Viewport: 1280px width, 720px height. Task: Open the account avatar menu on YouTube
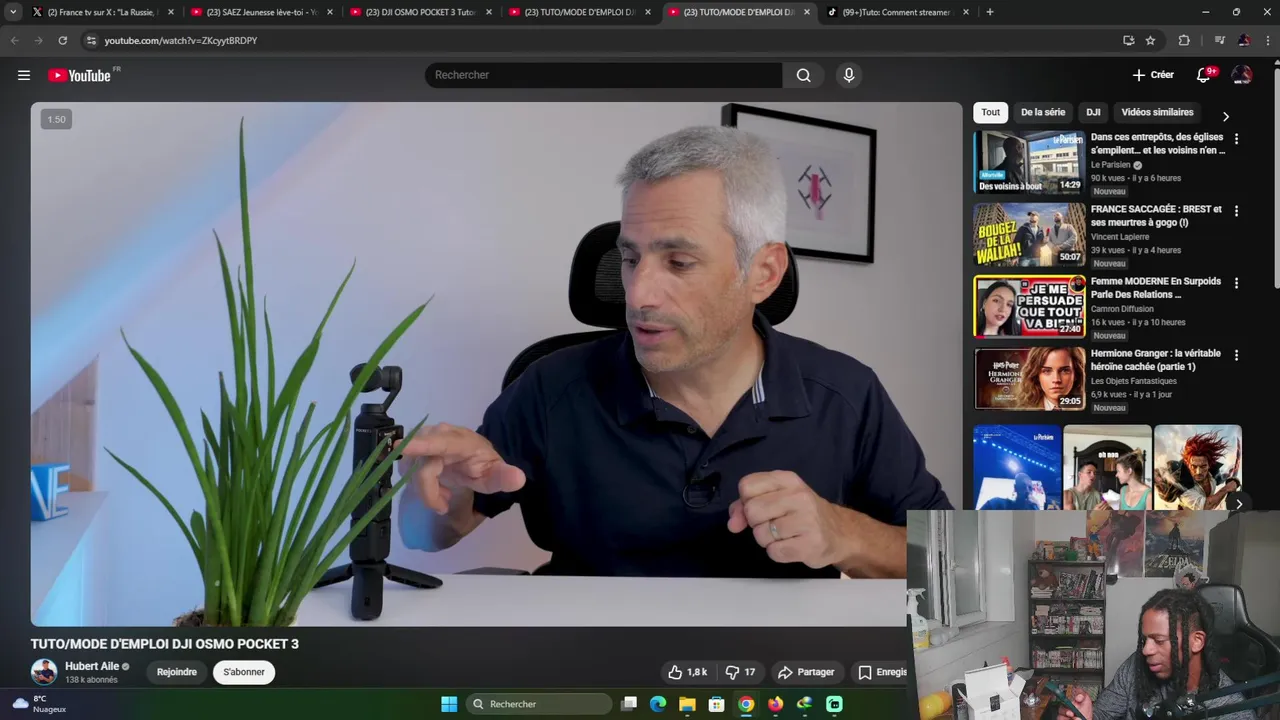point(1242,75)
